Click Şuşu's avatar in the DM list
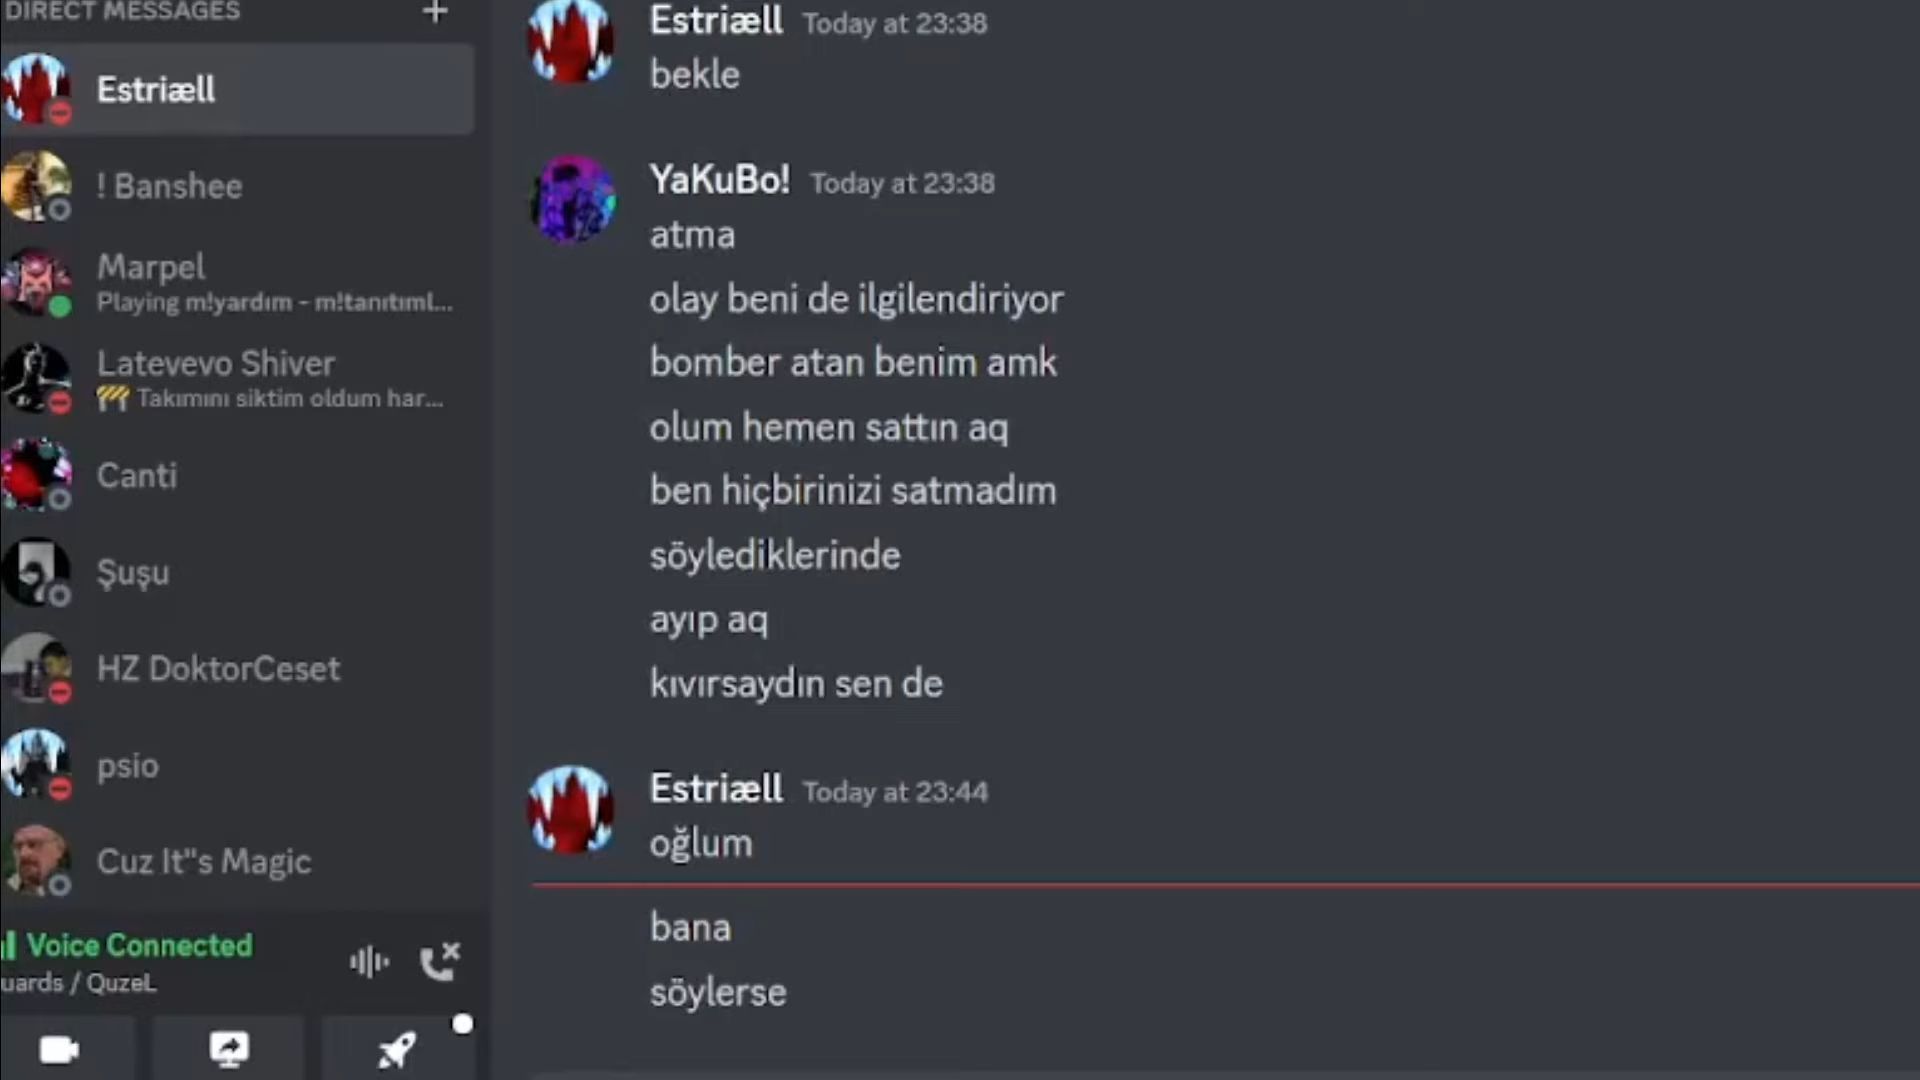The image size is (1920, 1080). coord(36,572)
